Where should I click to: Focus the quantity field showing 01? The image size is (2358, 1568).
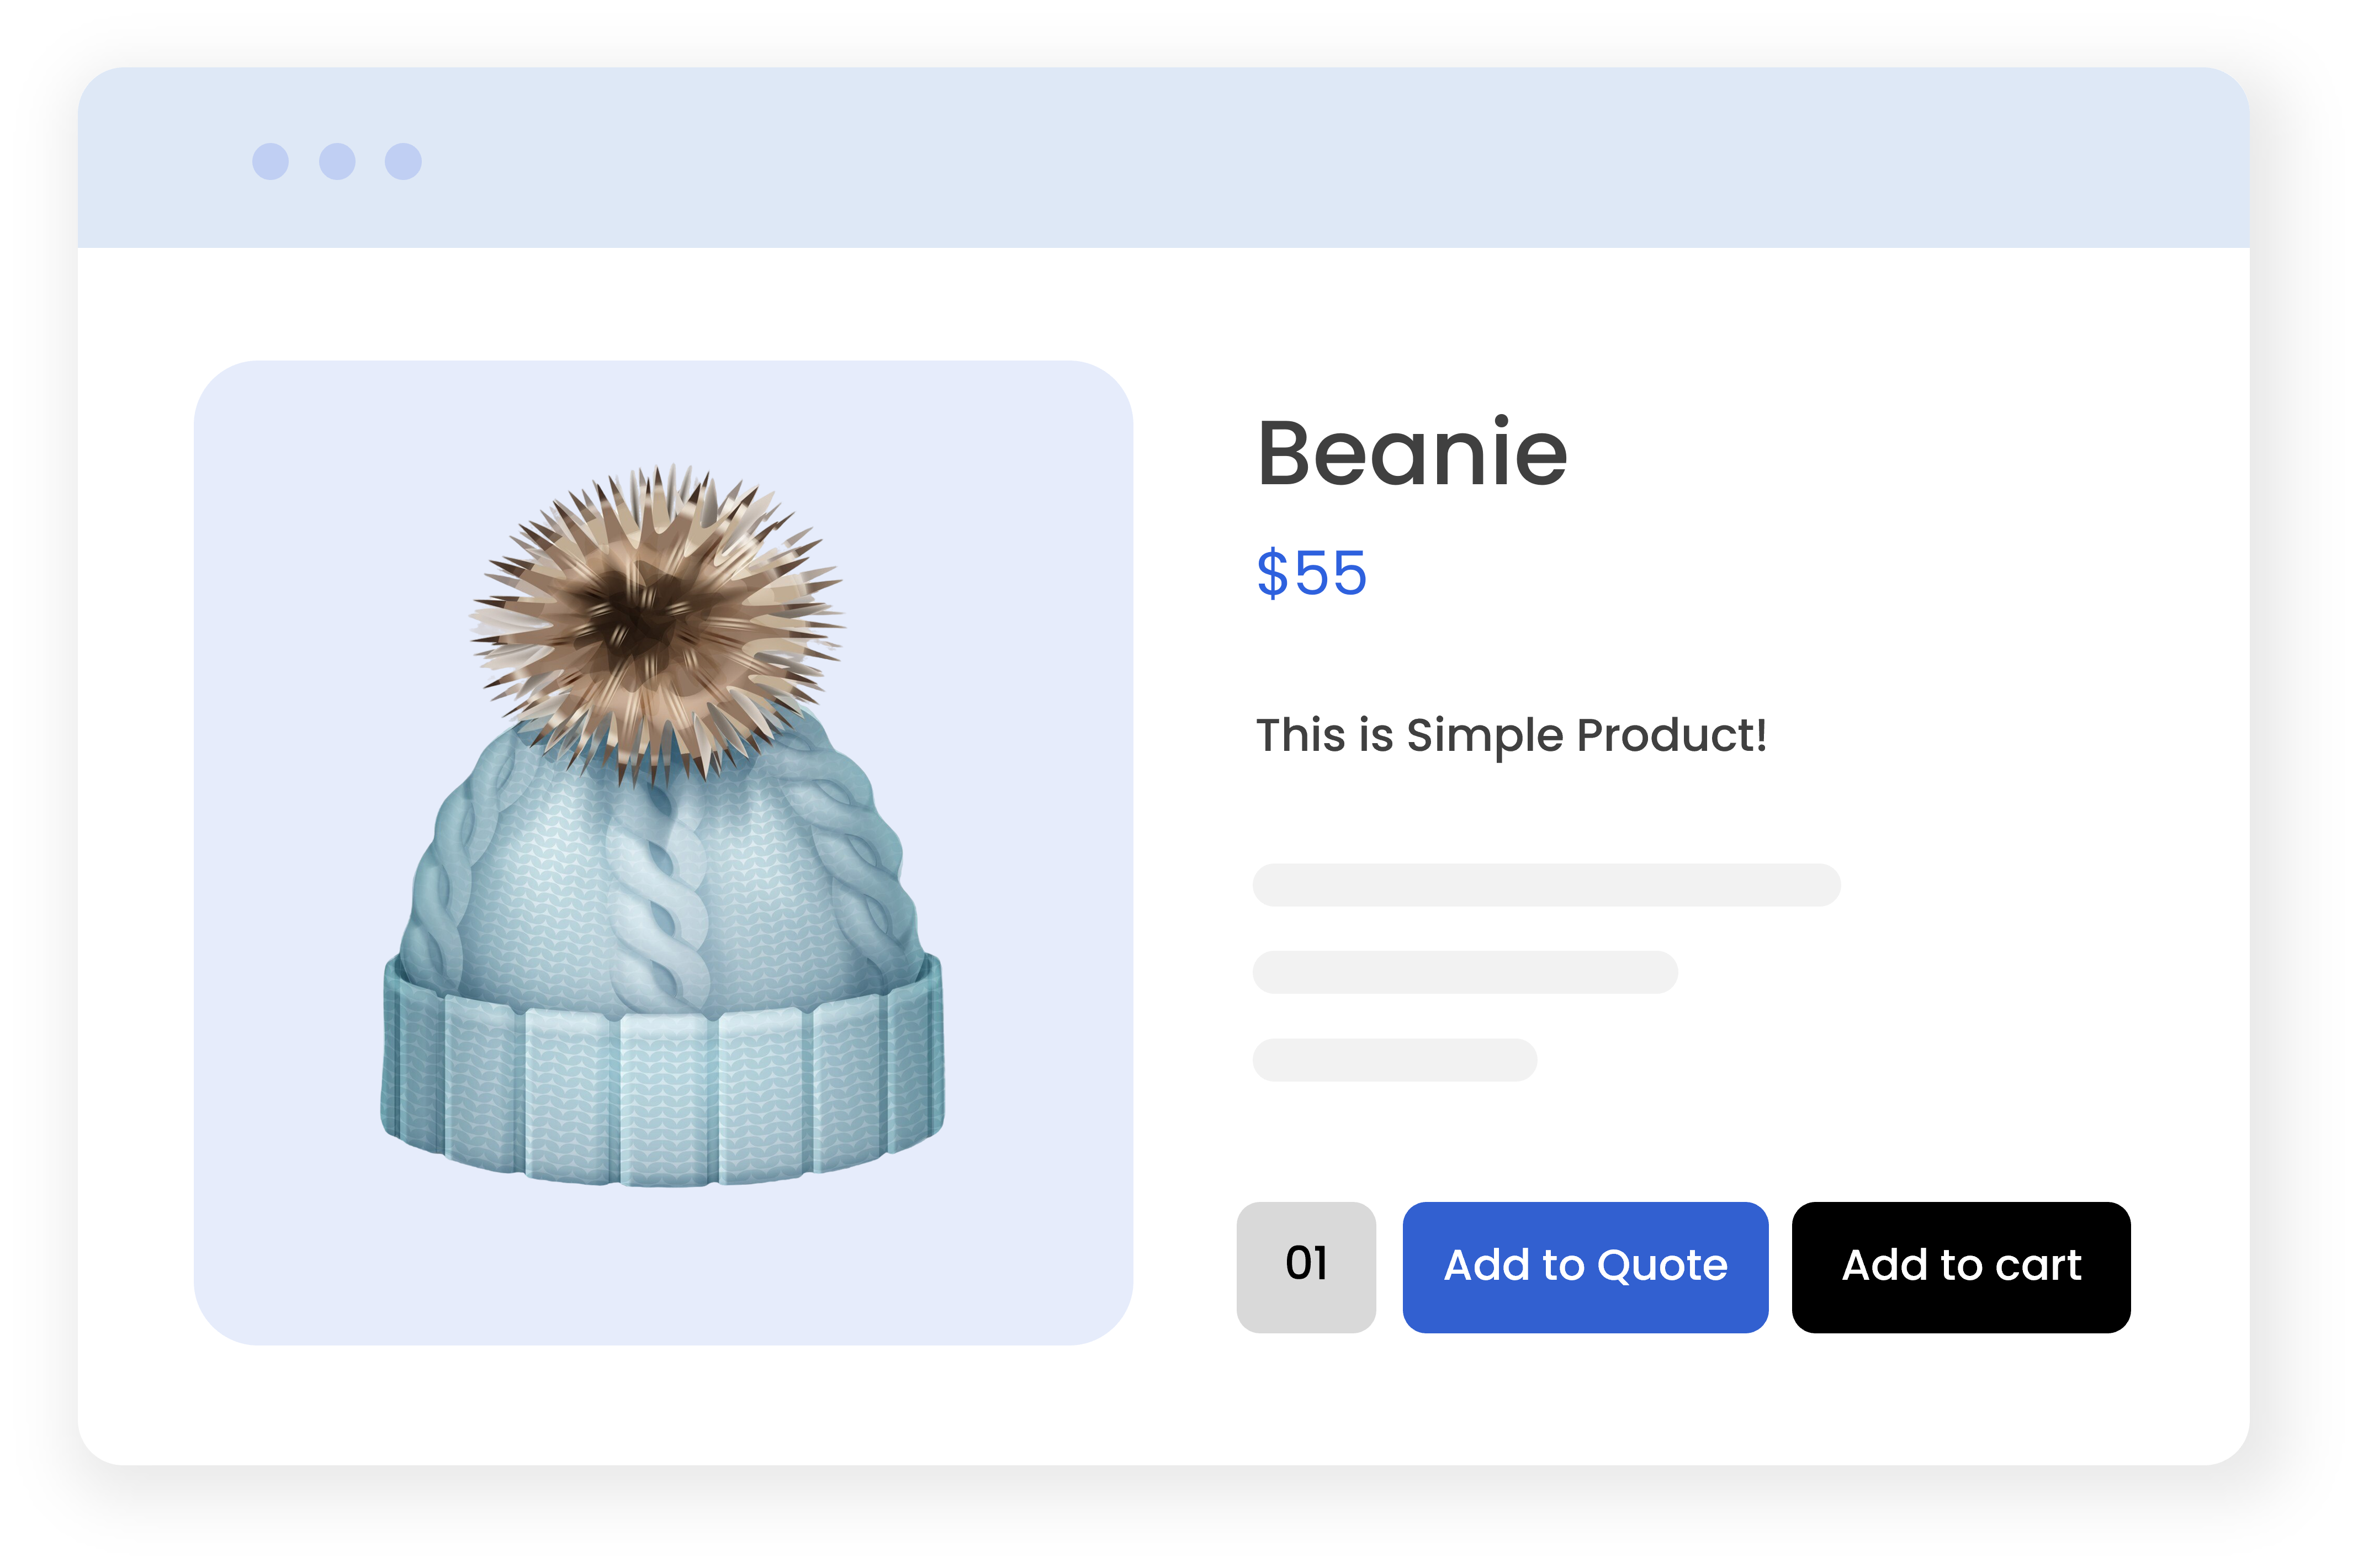coord(1306,1267)
